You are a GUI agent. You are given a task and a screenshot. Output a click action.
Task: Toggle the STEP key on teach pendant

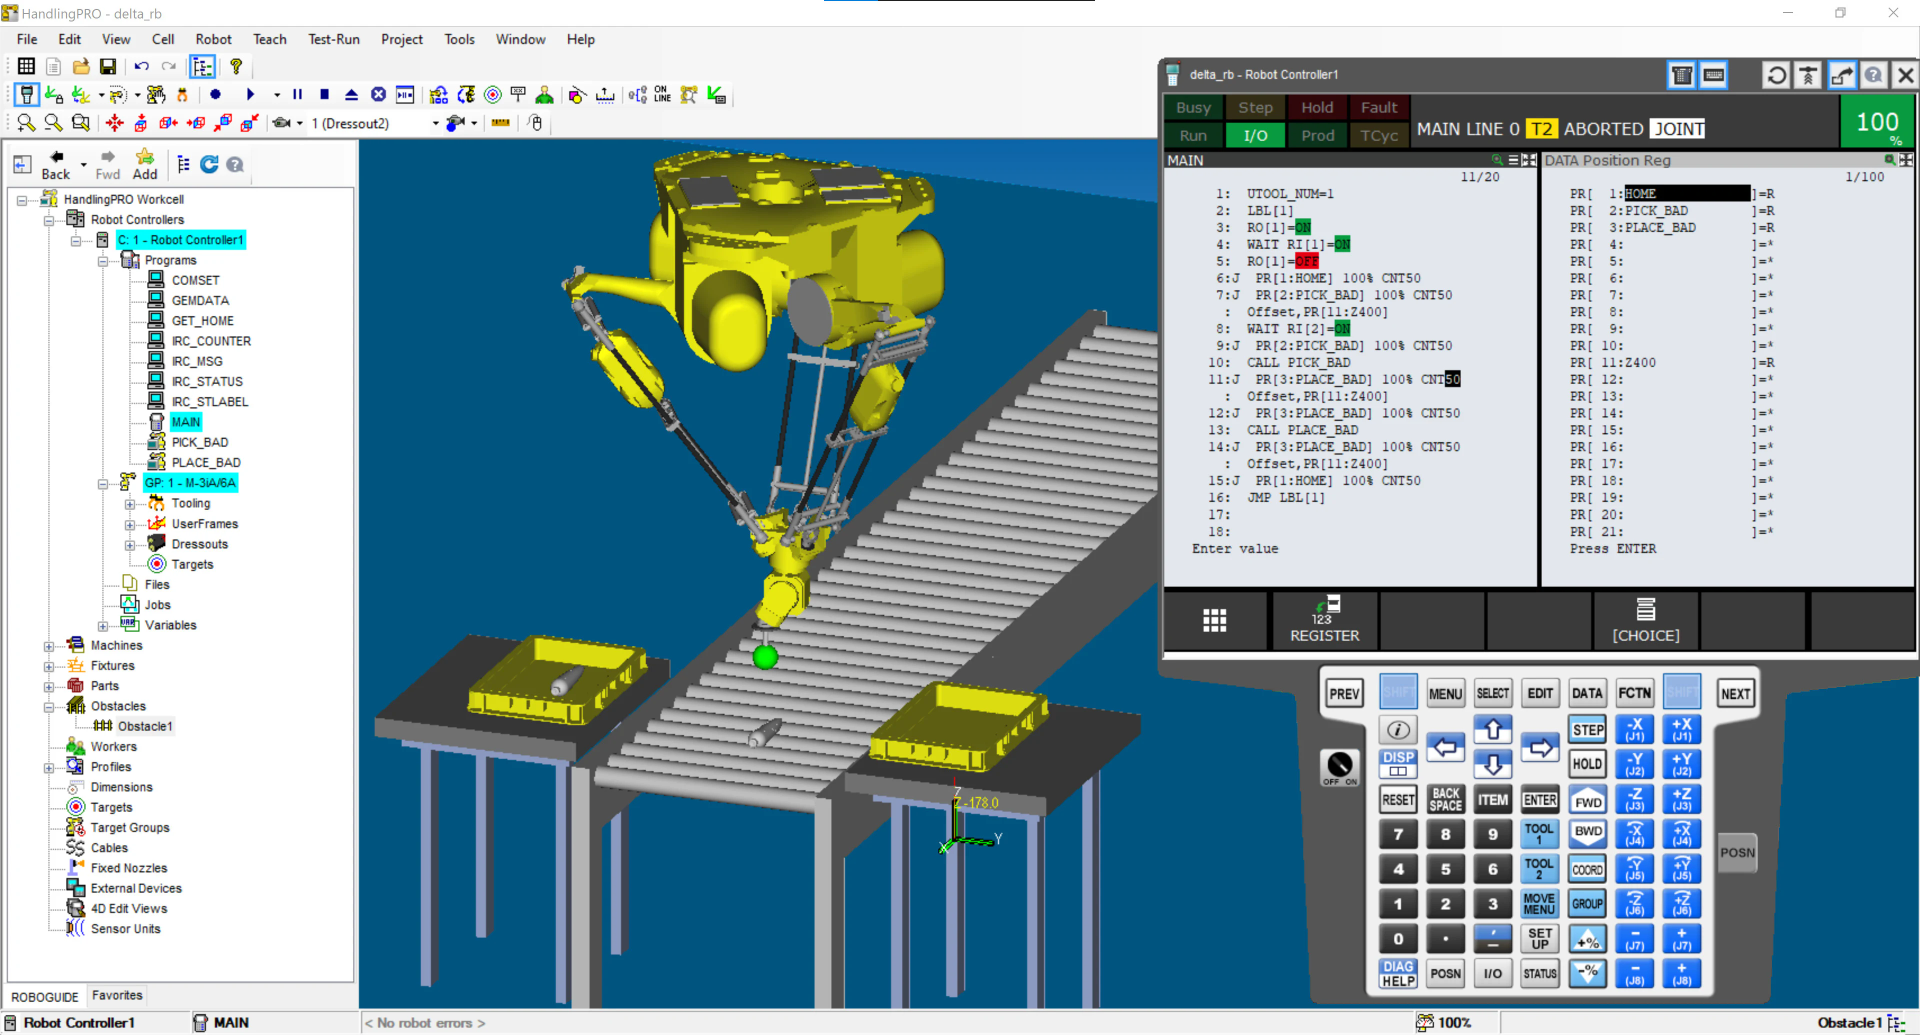click(1587, 730)
